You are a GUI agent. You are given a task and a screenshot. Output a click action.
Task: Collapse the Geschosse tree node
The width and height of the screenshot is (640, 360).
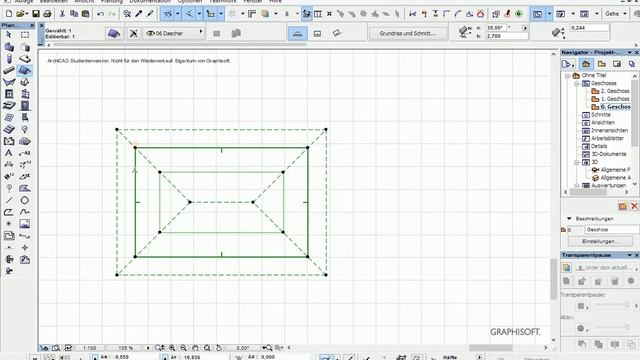[x=577, y=83]
